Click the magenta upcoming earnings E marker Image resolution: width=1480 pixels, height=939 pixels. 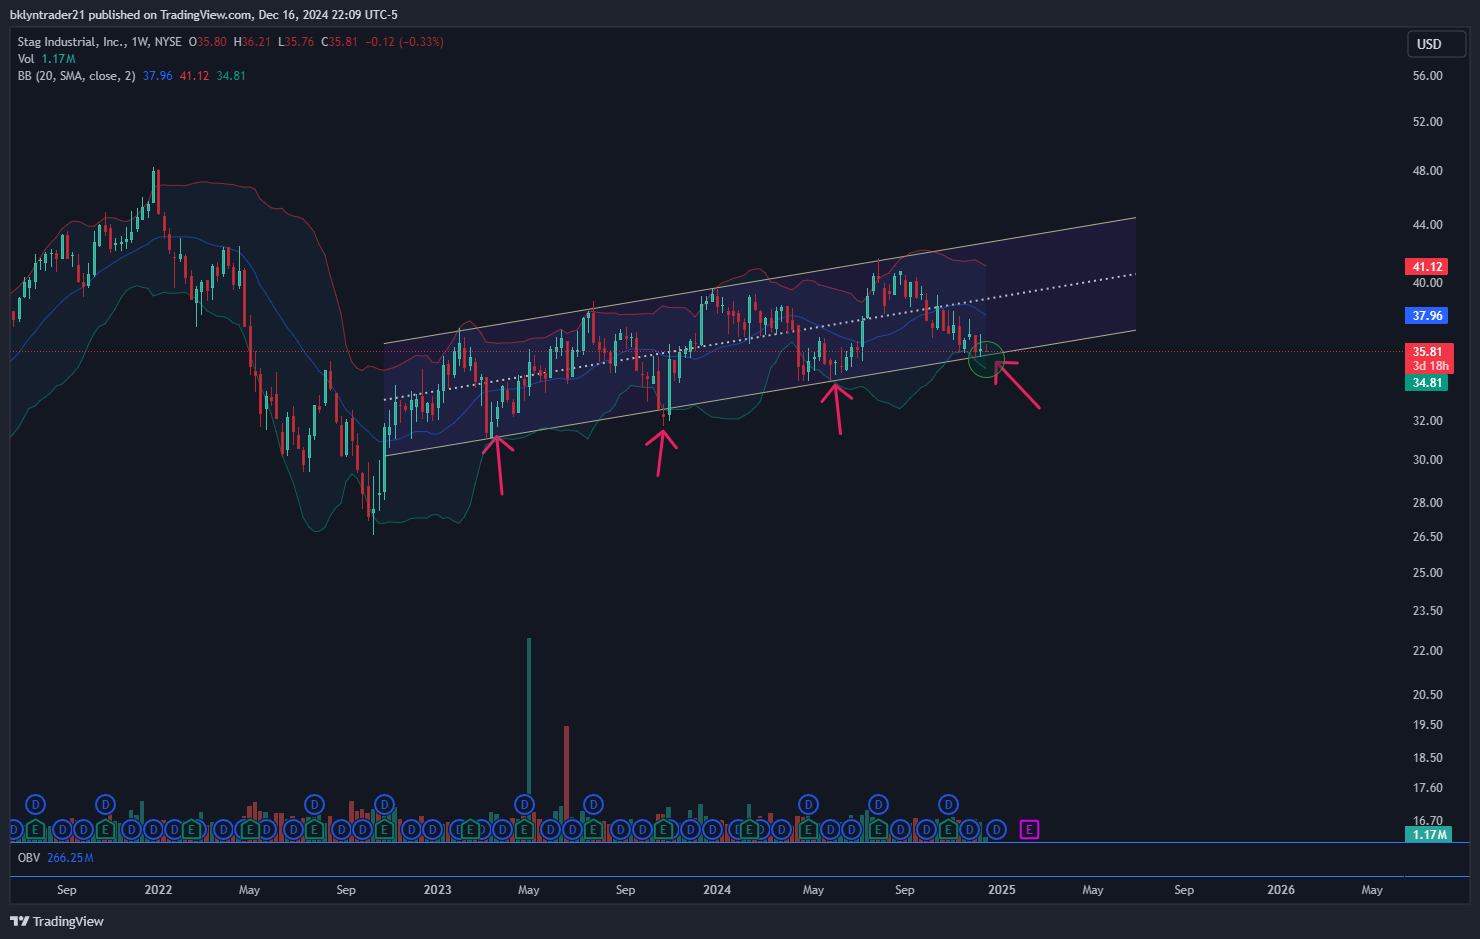1029,829
